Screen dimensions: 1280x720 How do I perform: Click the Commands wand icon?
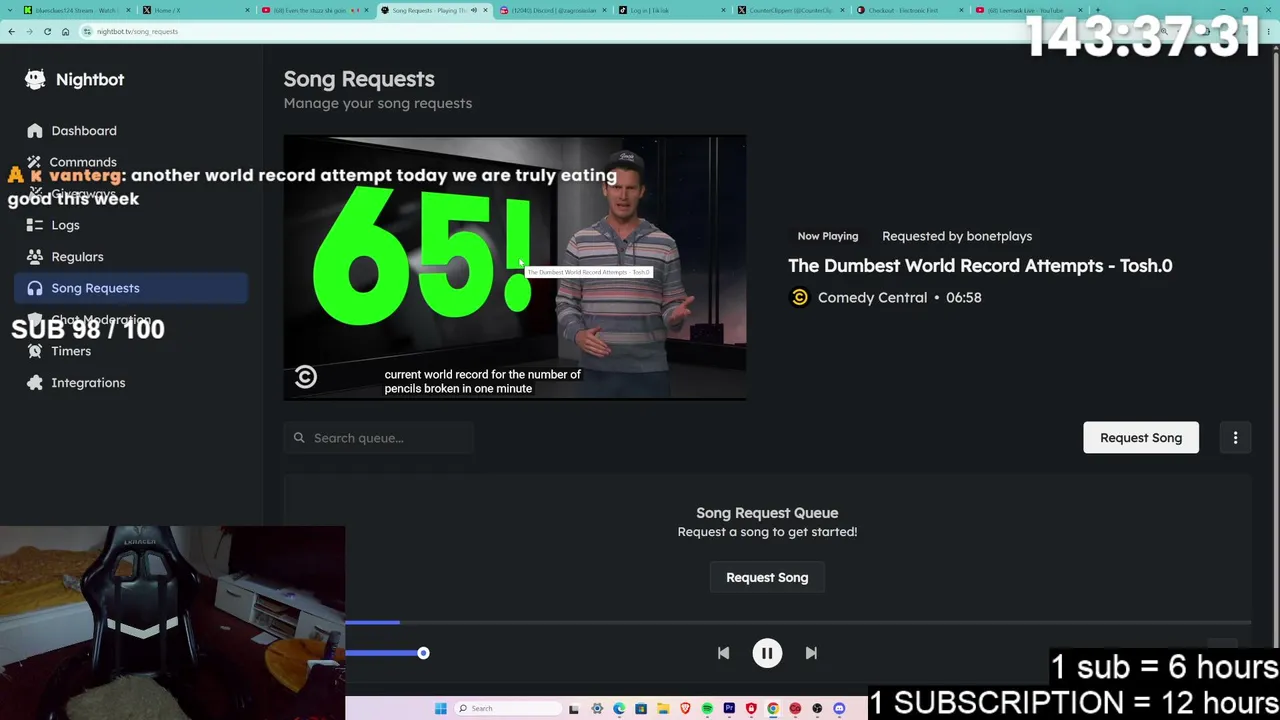coord(35,162)
